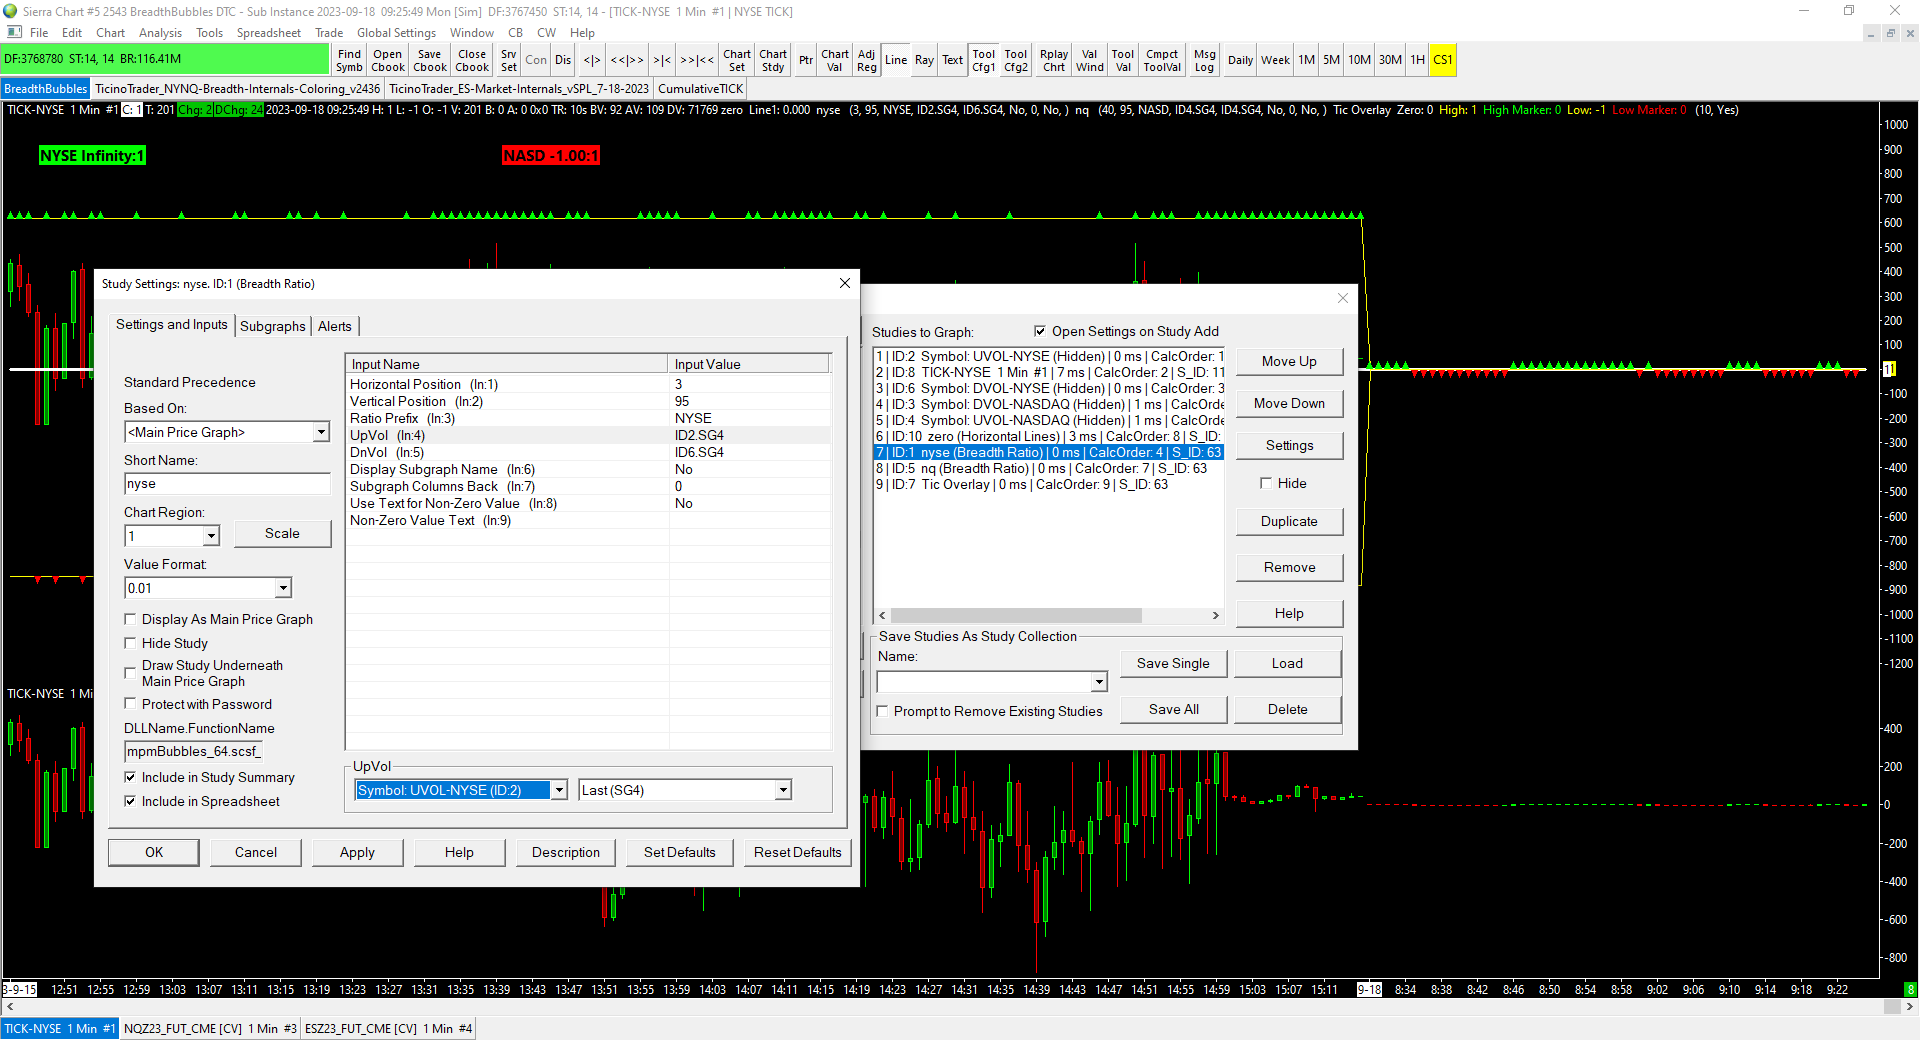Viewport: 1920px width, 1040px height.
Task: Open Chart Stdy from the toolbar
Action: (x=773, y=60)
